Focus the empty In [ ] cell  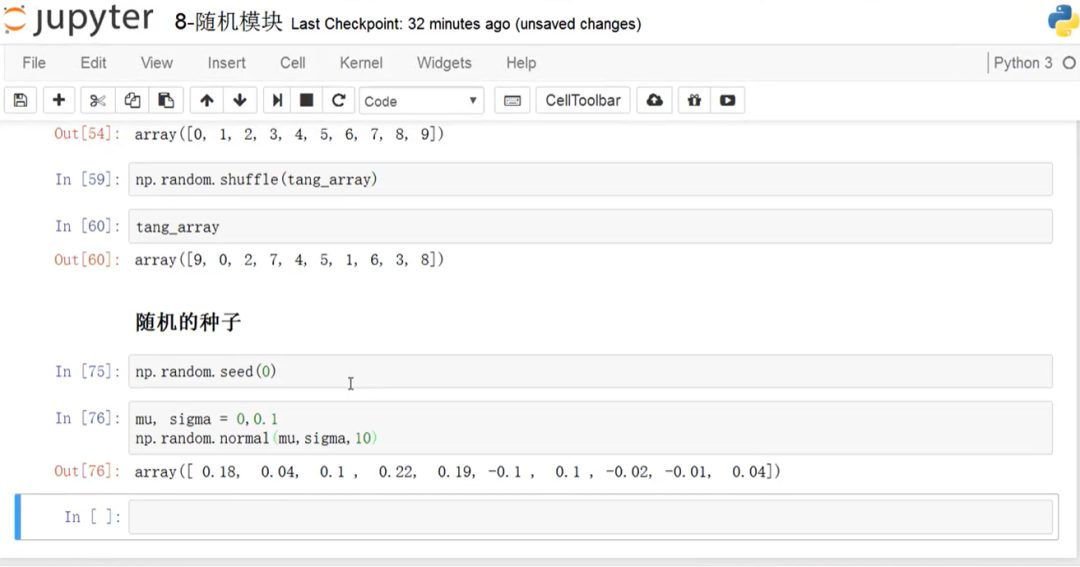[x=590, y=517]
